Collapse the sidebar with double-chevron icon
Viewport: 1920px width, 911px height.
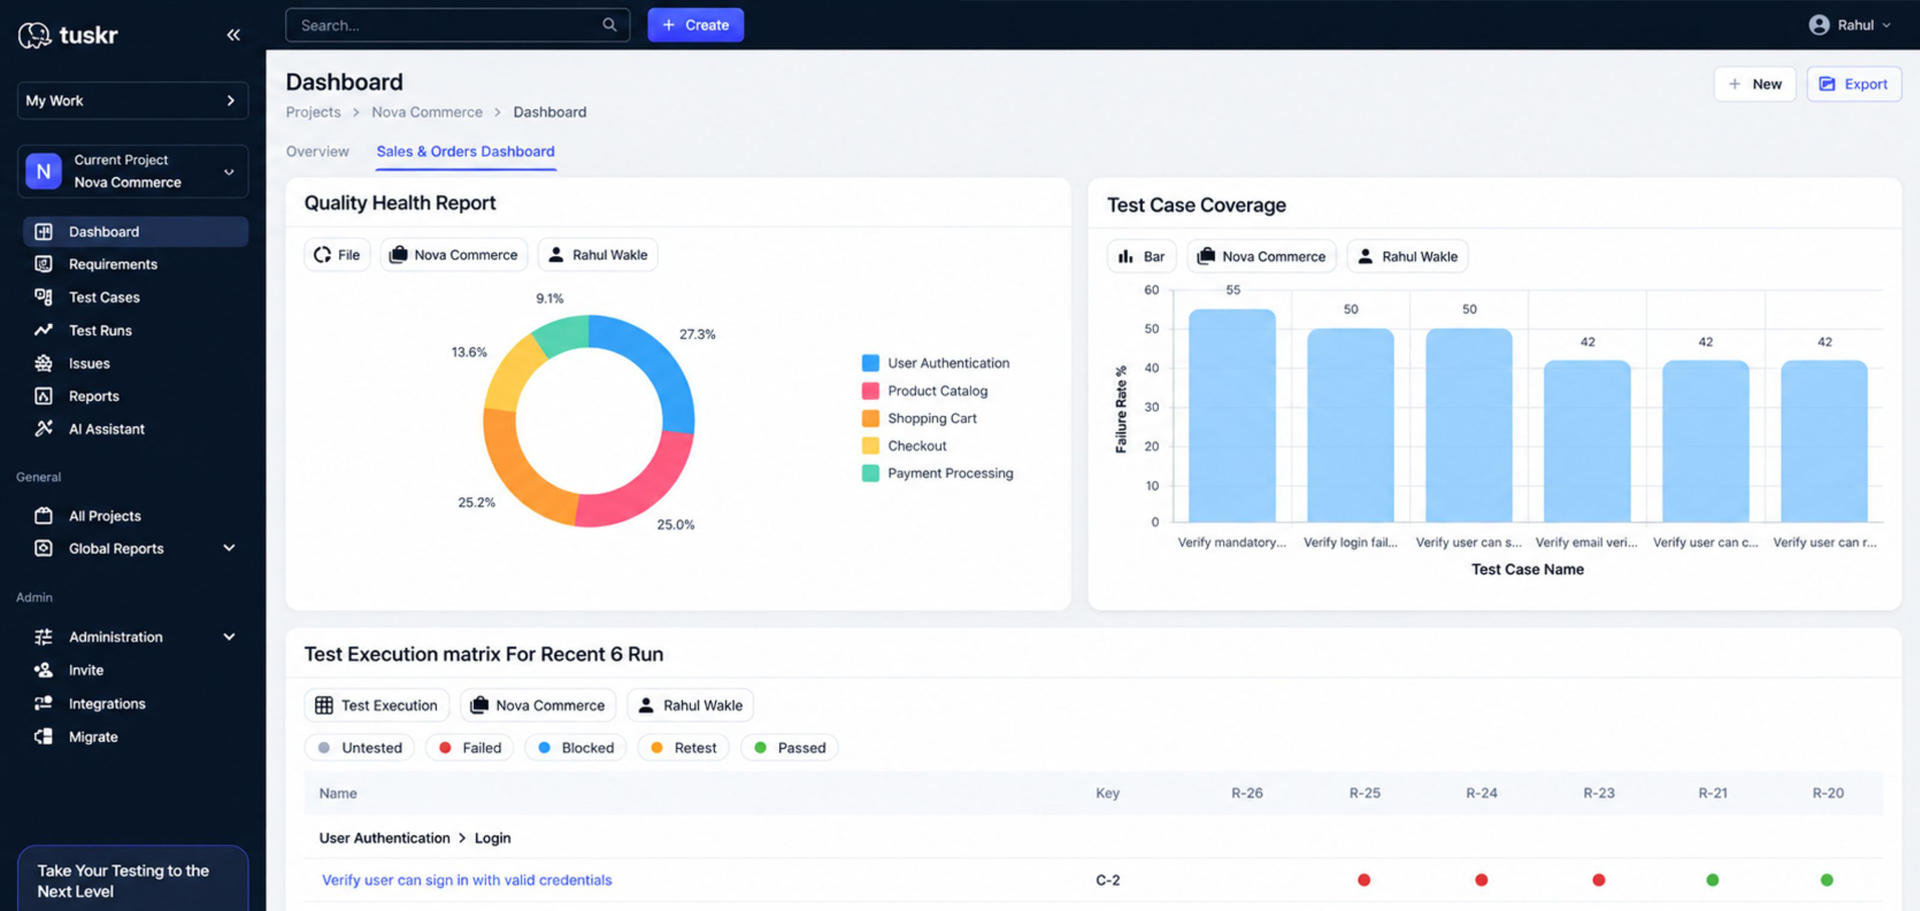[233, 35]
